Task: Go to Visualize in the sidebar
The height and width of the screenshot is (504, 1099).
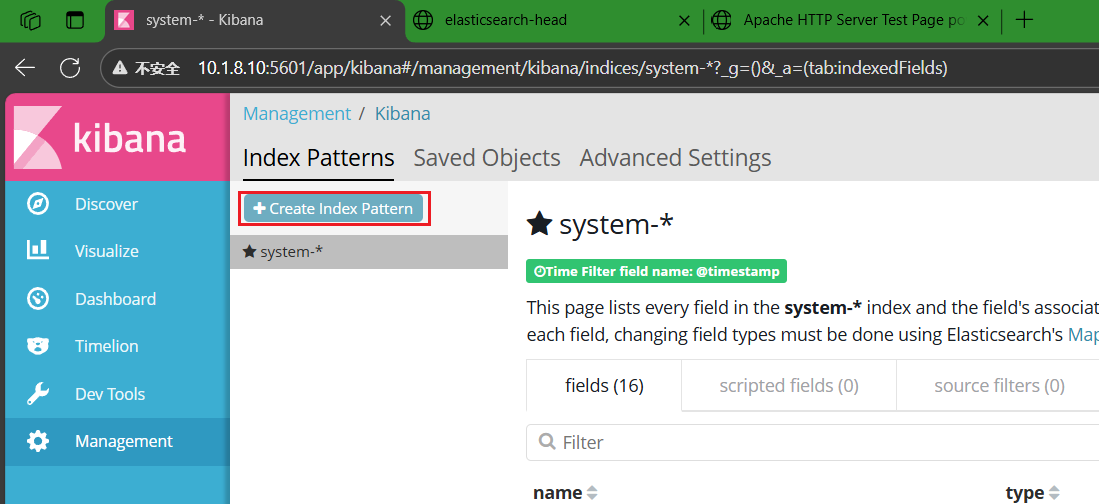Action: tap(118, 251)
